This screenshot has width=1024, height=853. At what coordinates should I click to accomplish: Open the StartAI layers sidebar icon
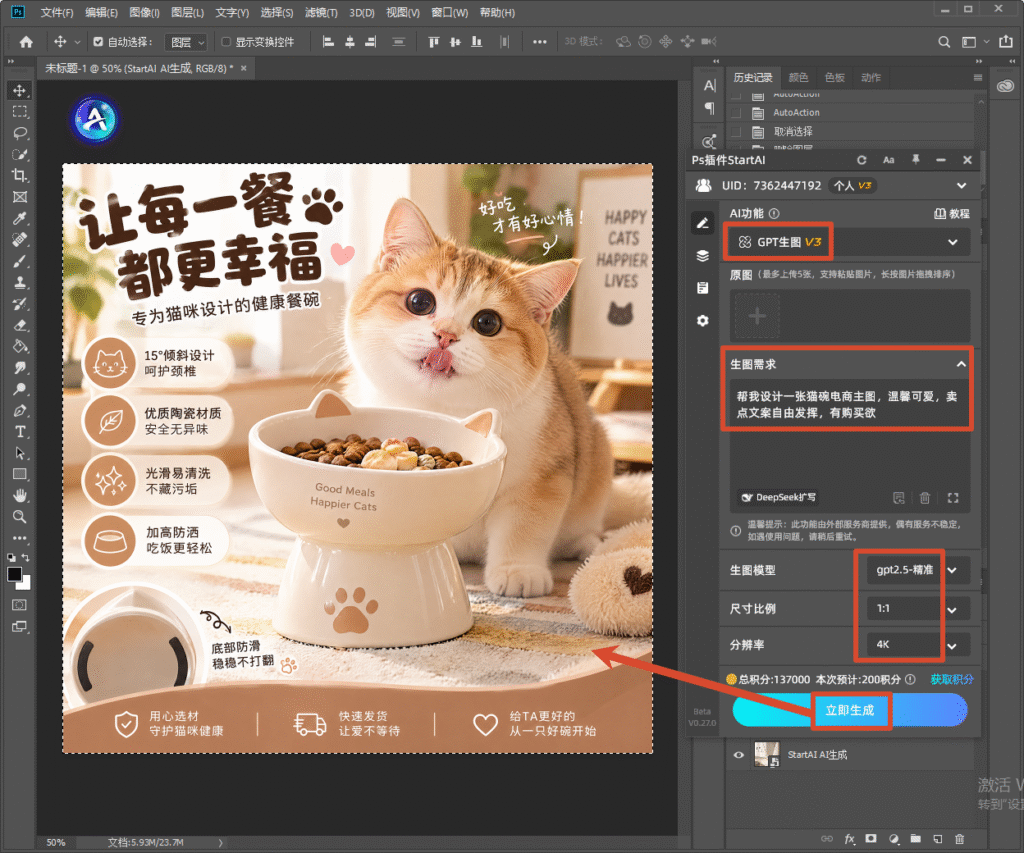703,255
